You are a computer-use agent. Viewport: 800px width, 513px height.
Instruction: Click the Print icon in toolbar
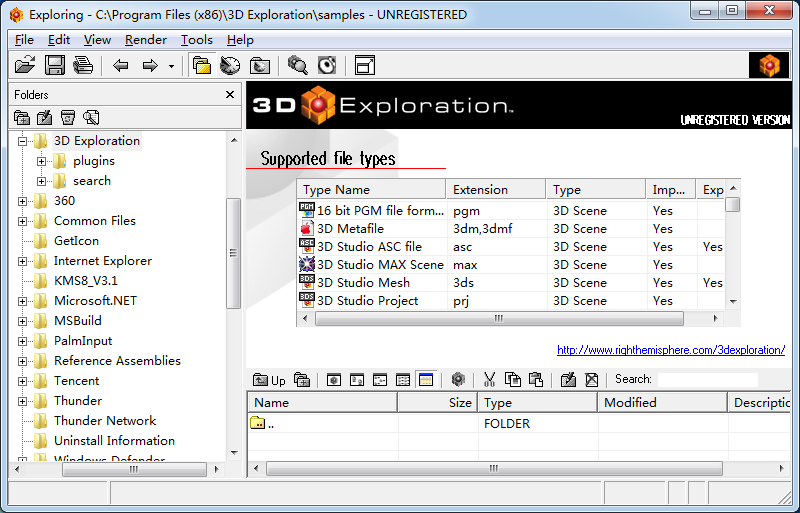[82, 66]
